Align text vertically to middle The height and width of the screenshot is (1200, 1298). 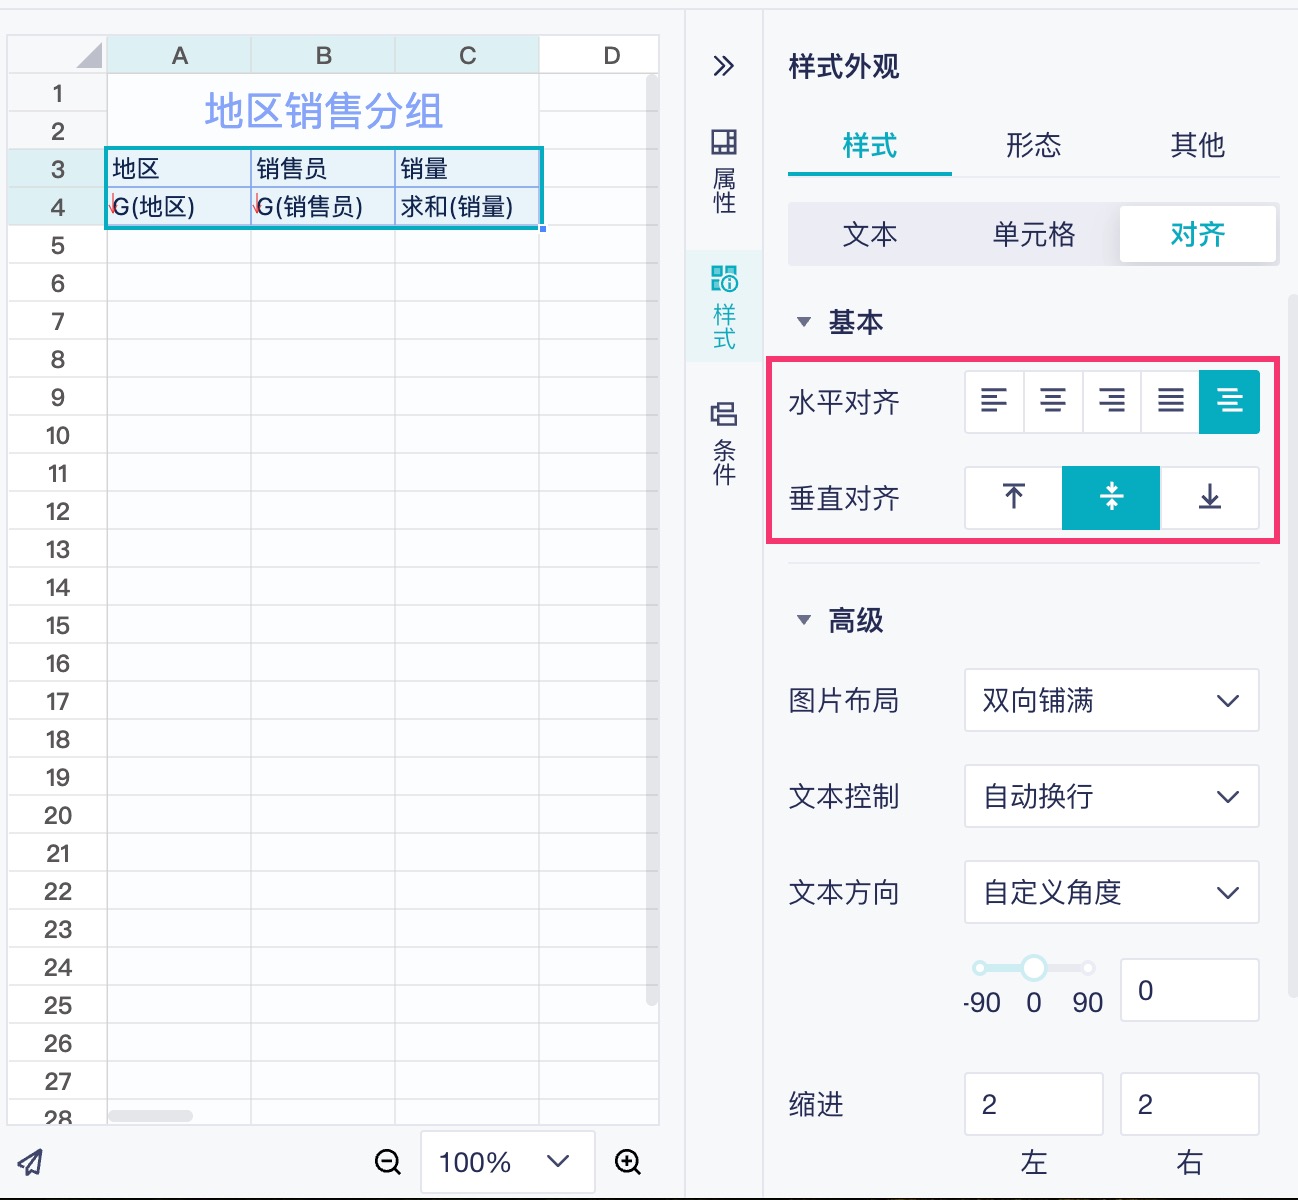(1111, 497)
